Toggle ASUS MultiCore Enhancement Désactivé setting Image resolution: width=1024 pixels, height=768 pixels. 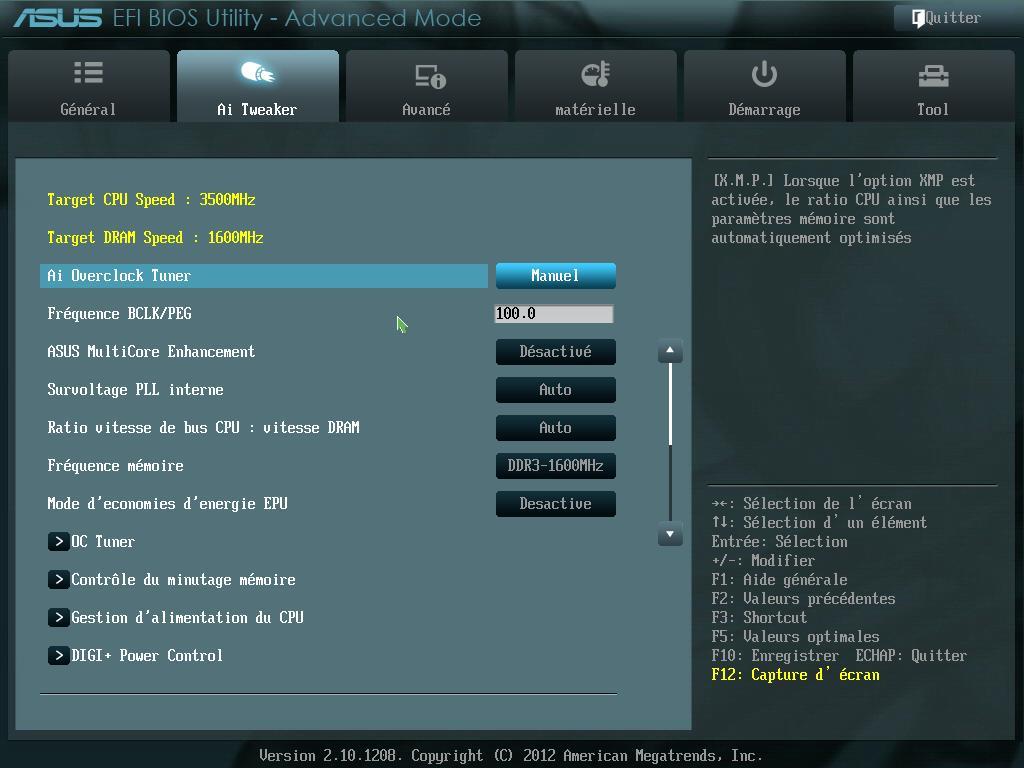(556, 352)
